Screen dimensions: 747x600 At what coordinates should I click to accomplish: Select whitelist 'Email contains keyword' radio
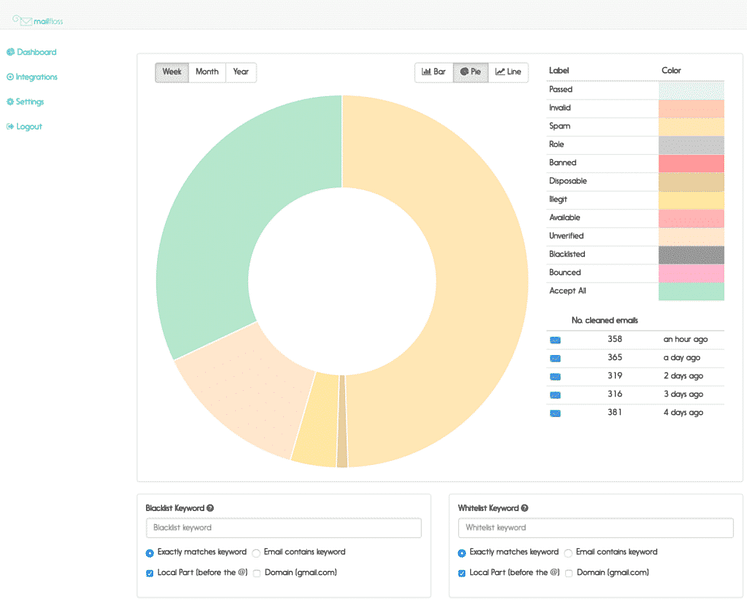point(568,553)
